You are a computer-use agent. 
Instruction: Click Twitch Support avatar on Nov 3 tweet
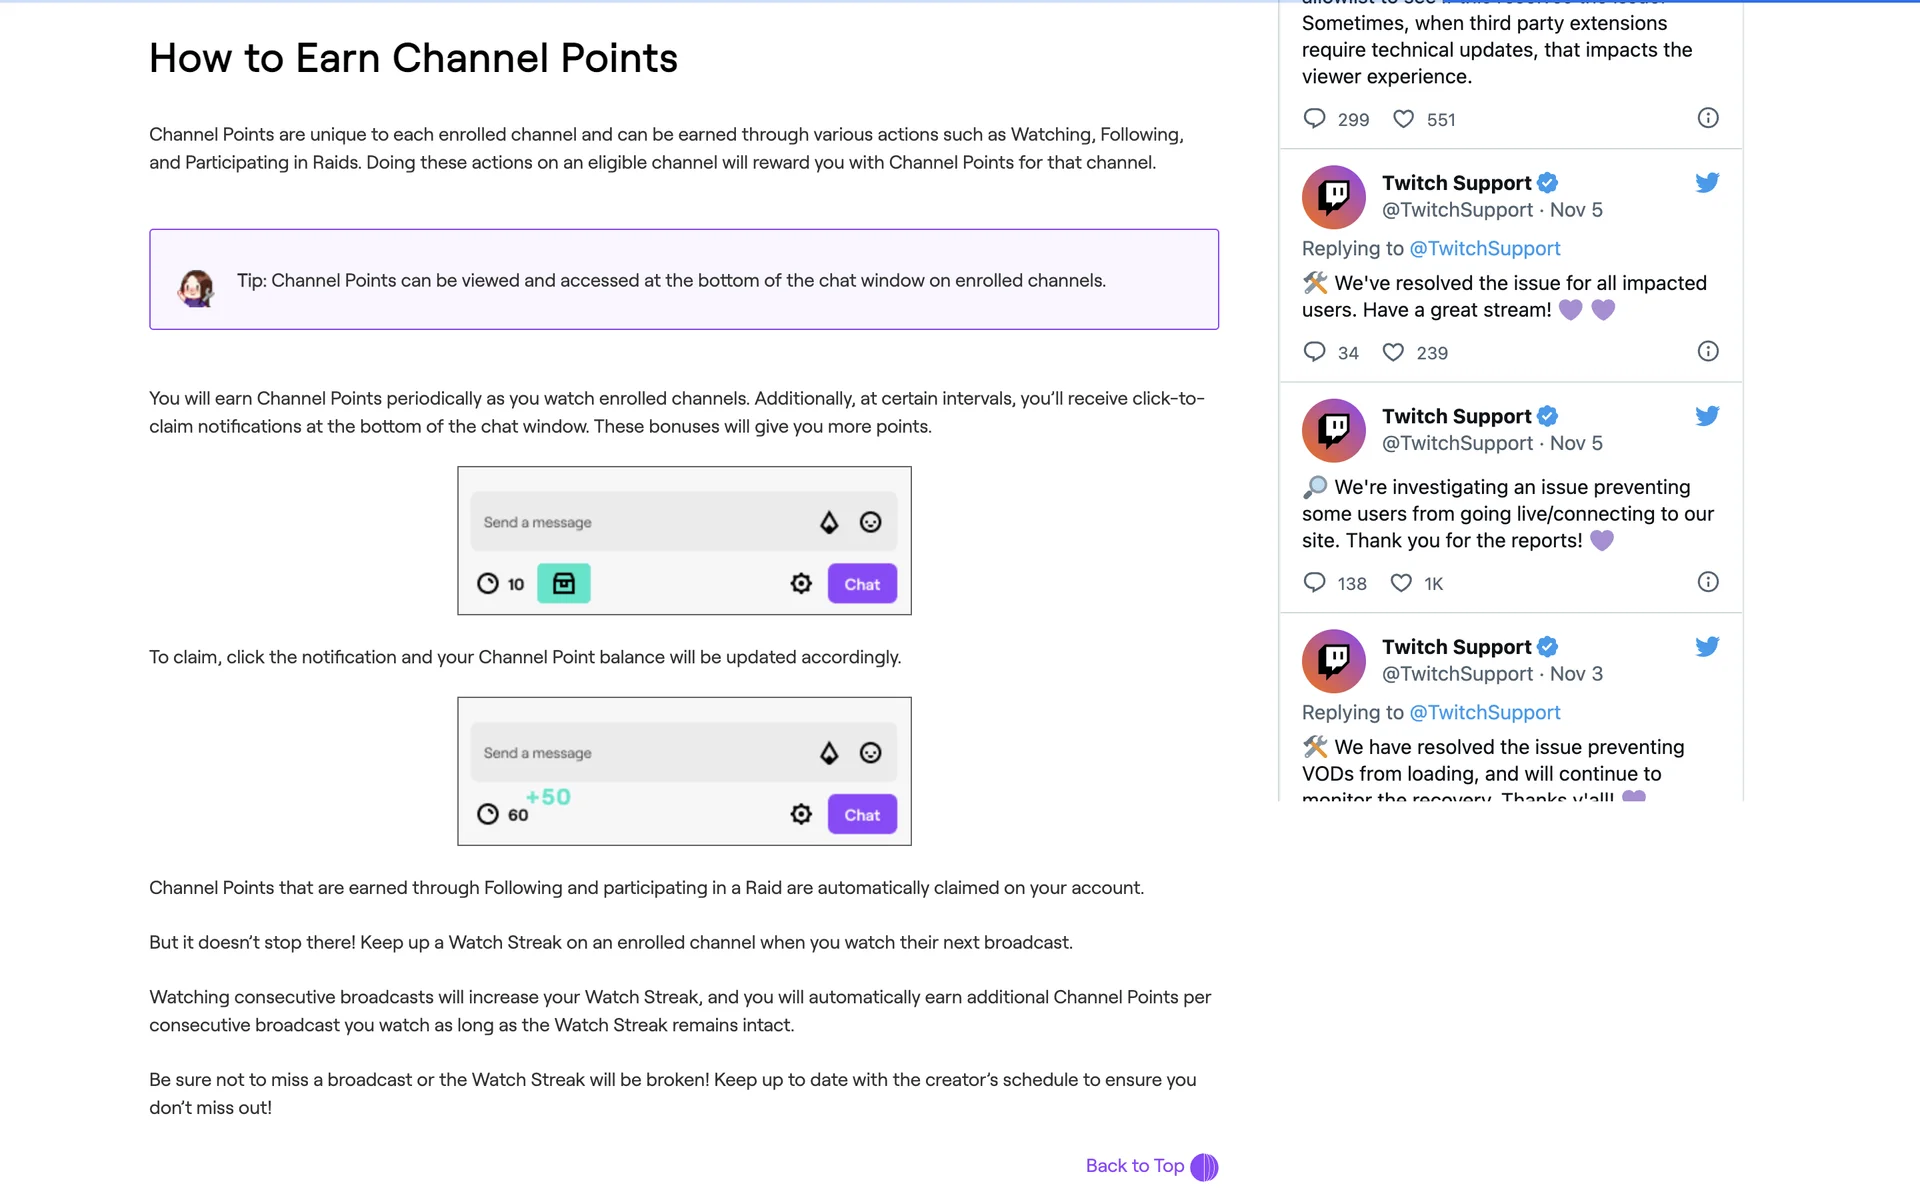click(1333, 661)
